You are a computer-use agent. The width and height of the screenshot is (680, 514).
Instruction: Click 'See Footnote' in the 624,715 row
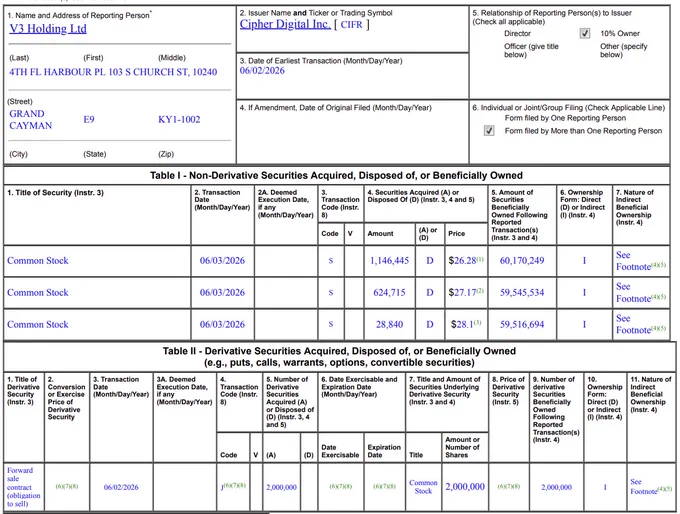(x=634, y=293)
